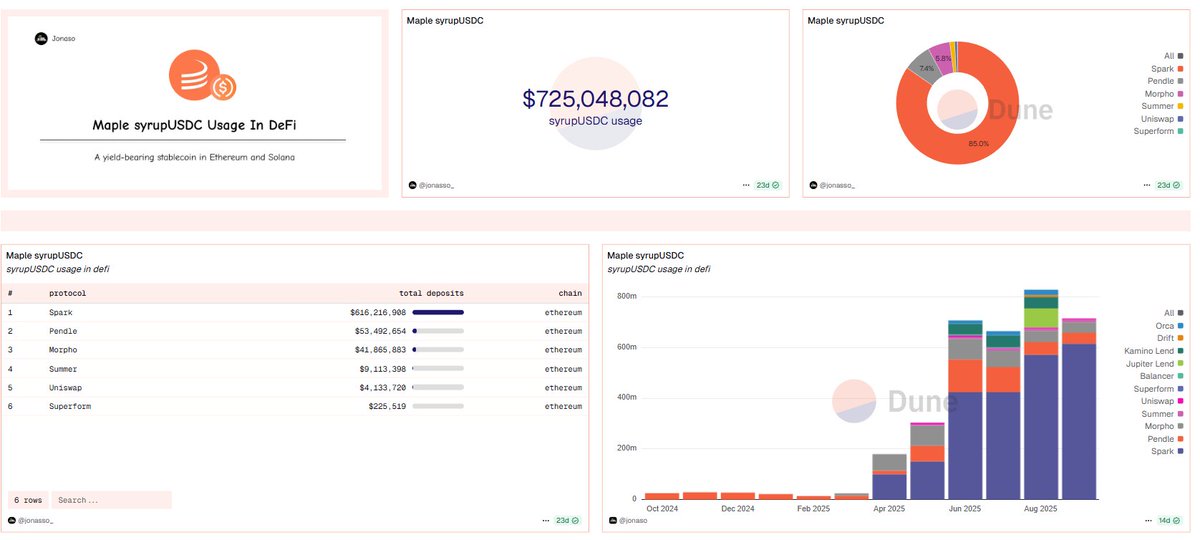
Task: Open the three-dot menu on the deposits table panel
Action: coord(546,520)
